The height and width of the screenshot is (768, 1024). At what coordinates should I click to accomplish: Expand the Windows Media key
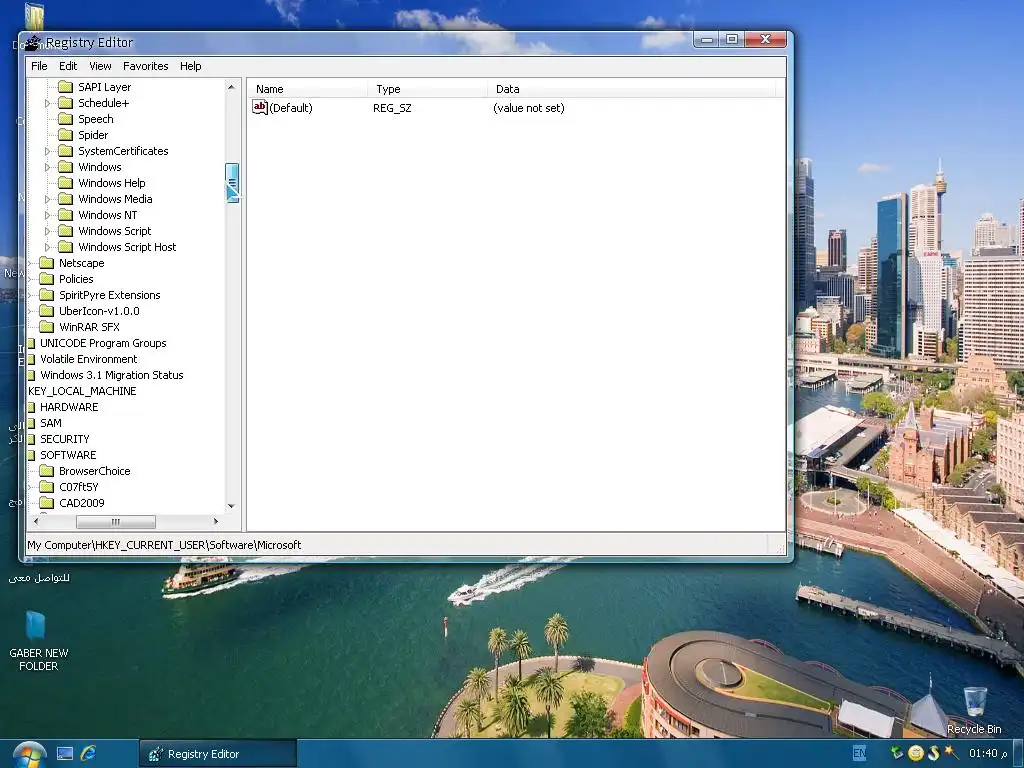[47, 199]
